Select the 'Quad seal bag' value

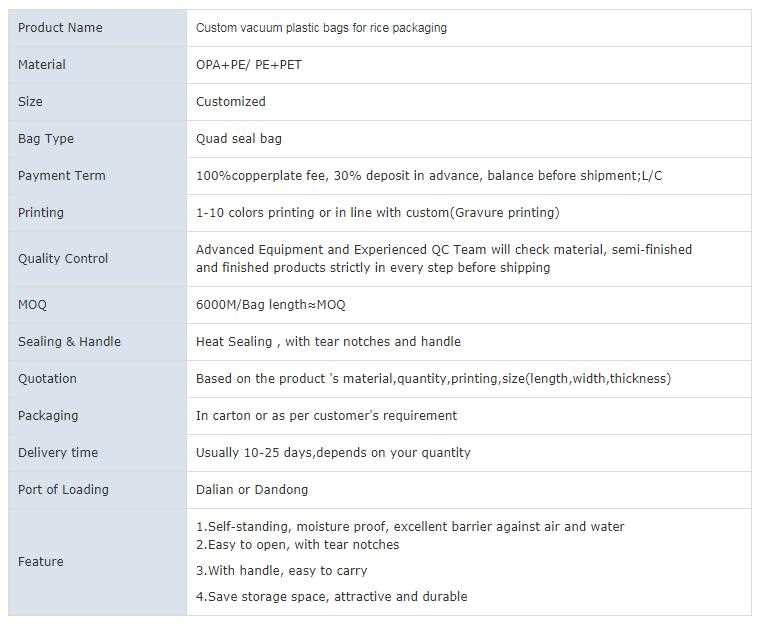(x=239, y=139)
